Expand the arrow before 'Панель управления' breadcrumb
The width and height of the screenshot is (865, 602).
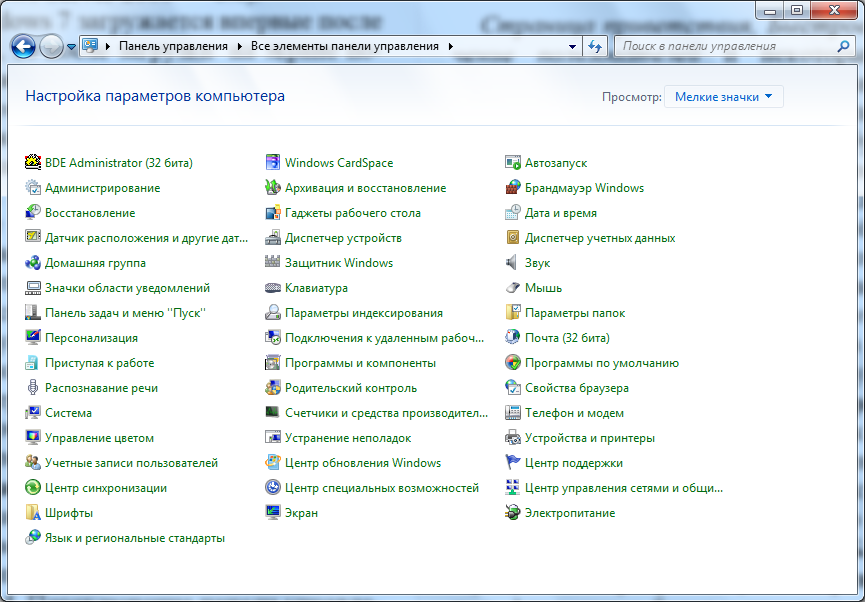coord(108,46)
